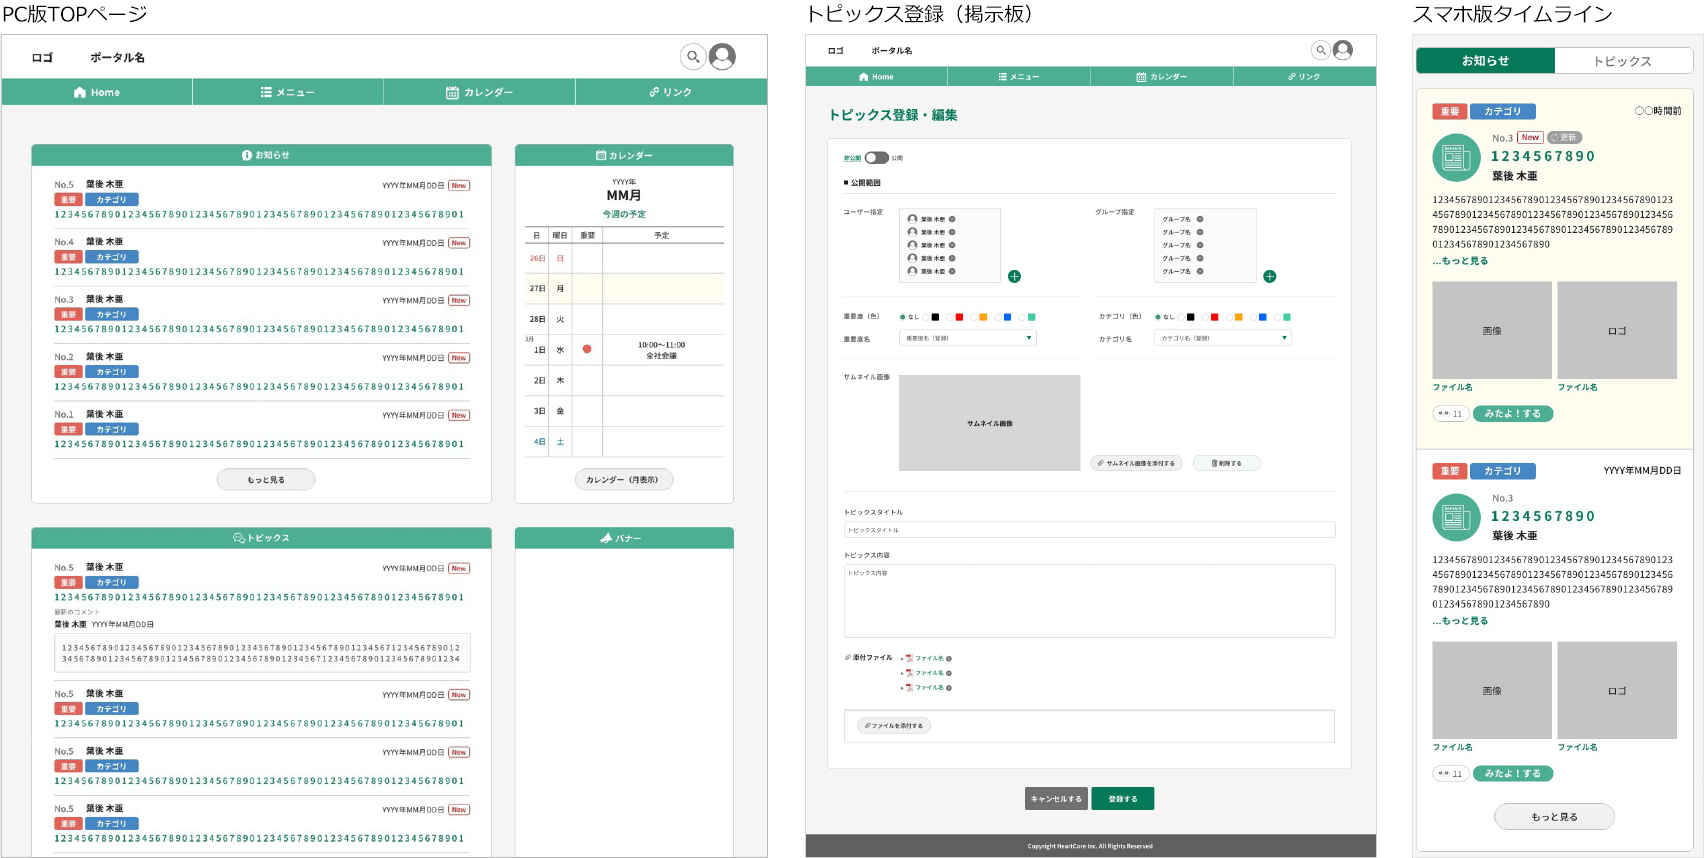Image resolution: width=1705 pixels, height=858 pixels.
Task: Open リンク in トピックス登録 page navigation bar
Action: click(1304, 77)
